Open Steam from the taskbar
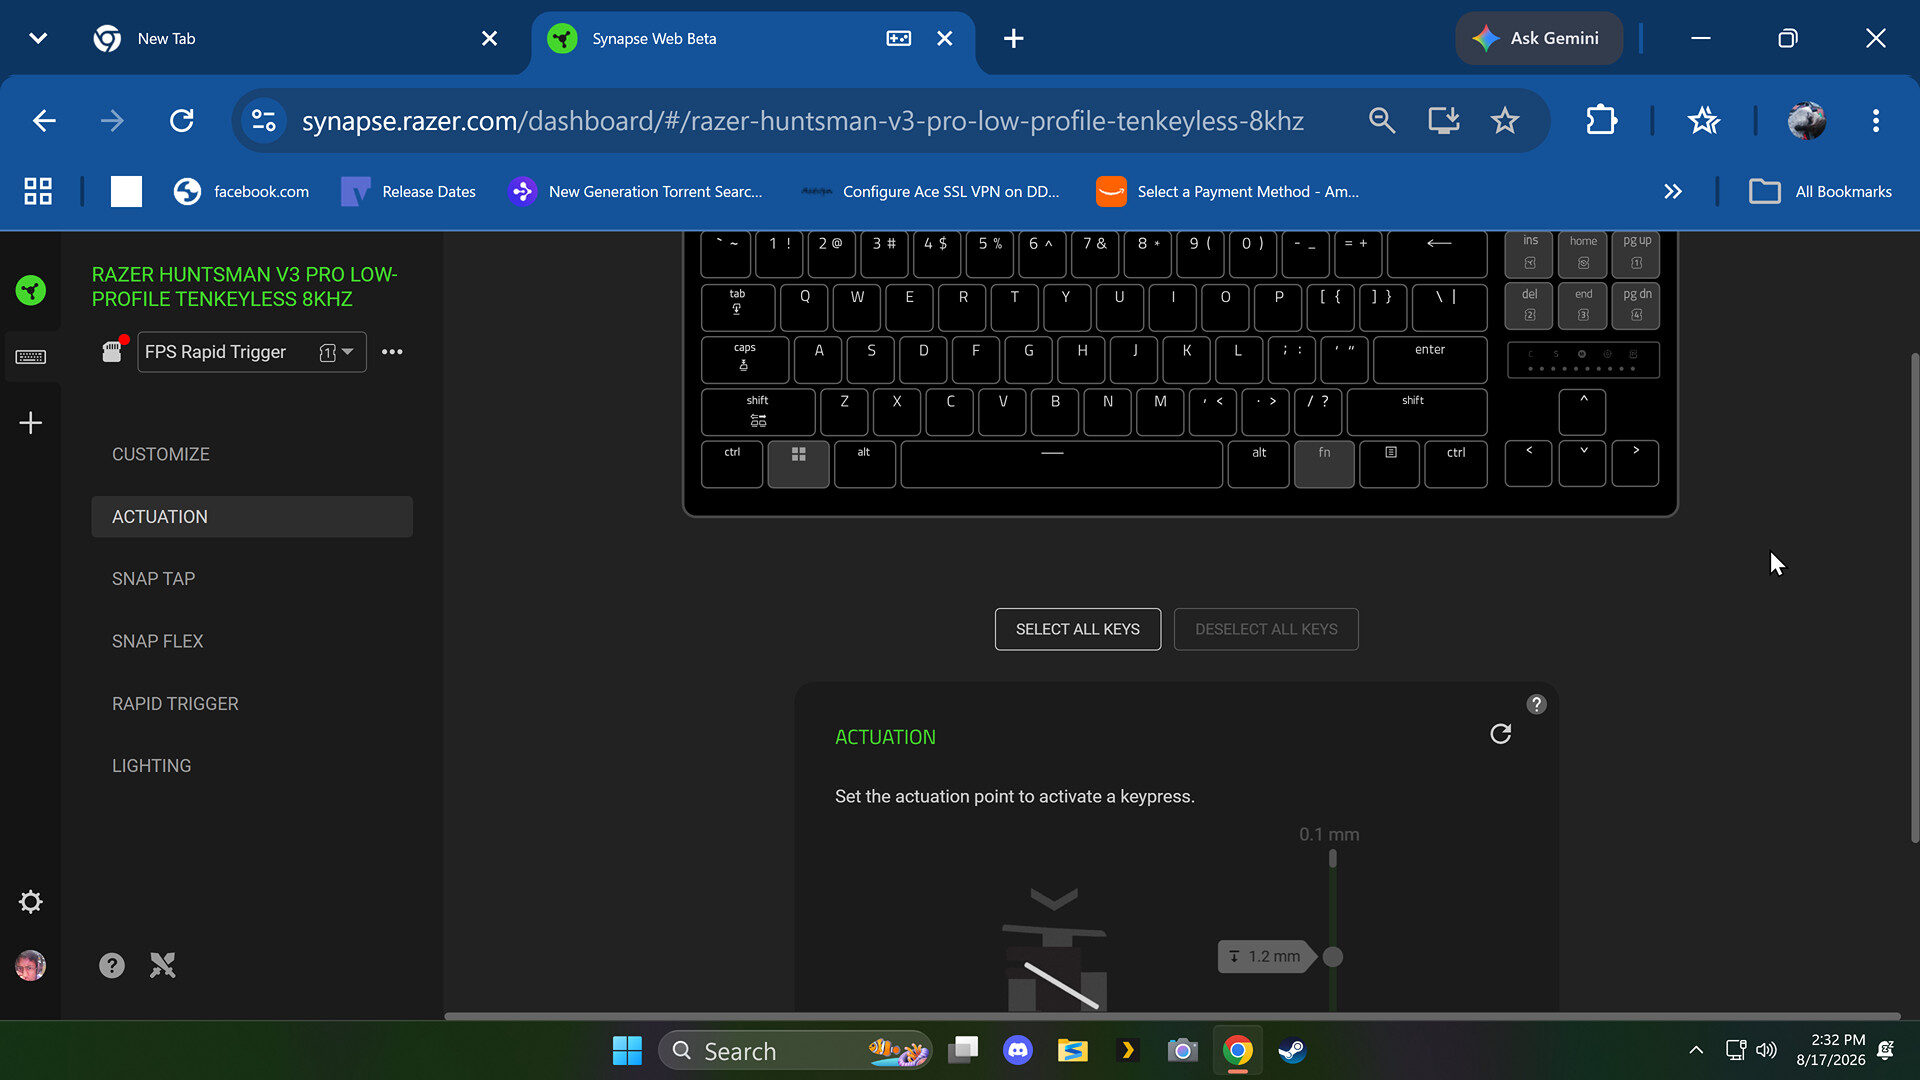 click(1292, 1050)
